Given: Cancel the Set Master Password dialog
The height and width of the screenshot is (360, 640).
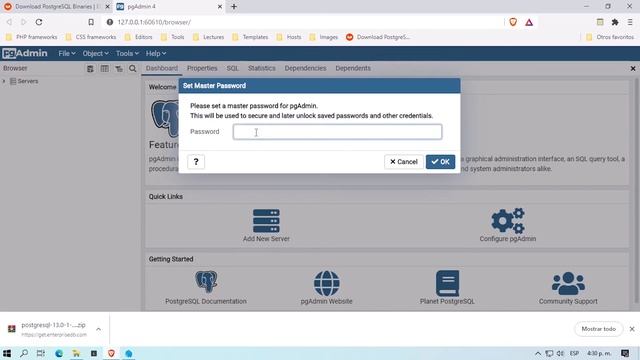Looking at the screenshot, I should click(403, 162).
